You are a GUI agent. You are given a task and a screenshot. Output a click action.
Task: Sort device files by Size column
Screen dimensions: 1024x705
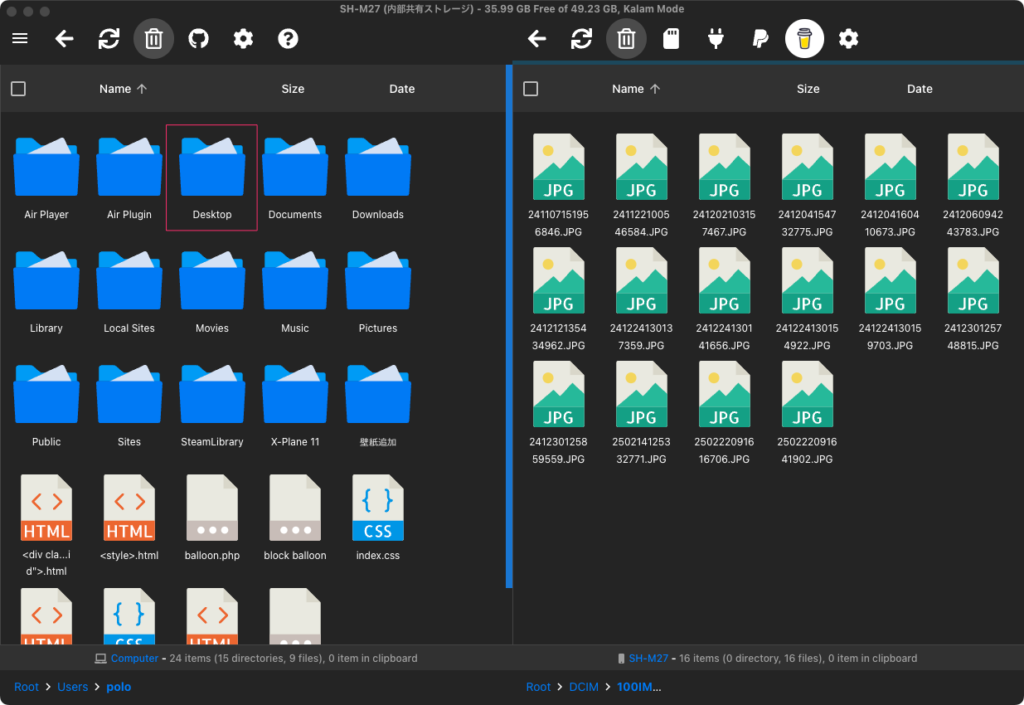click(808, 89)
